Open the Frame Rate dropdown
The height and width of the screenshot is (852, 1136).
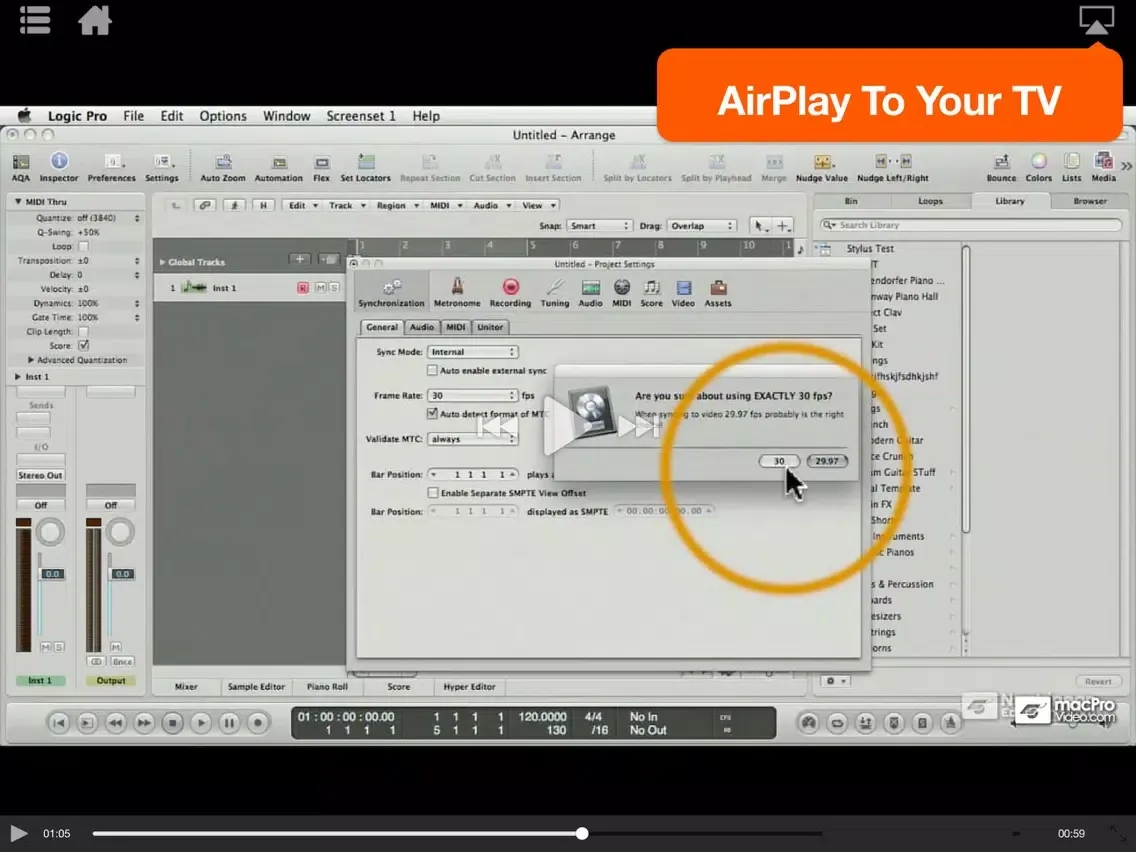pos(472,395)
